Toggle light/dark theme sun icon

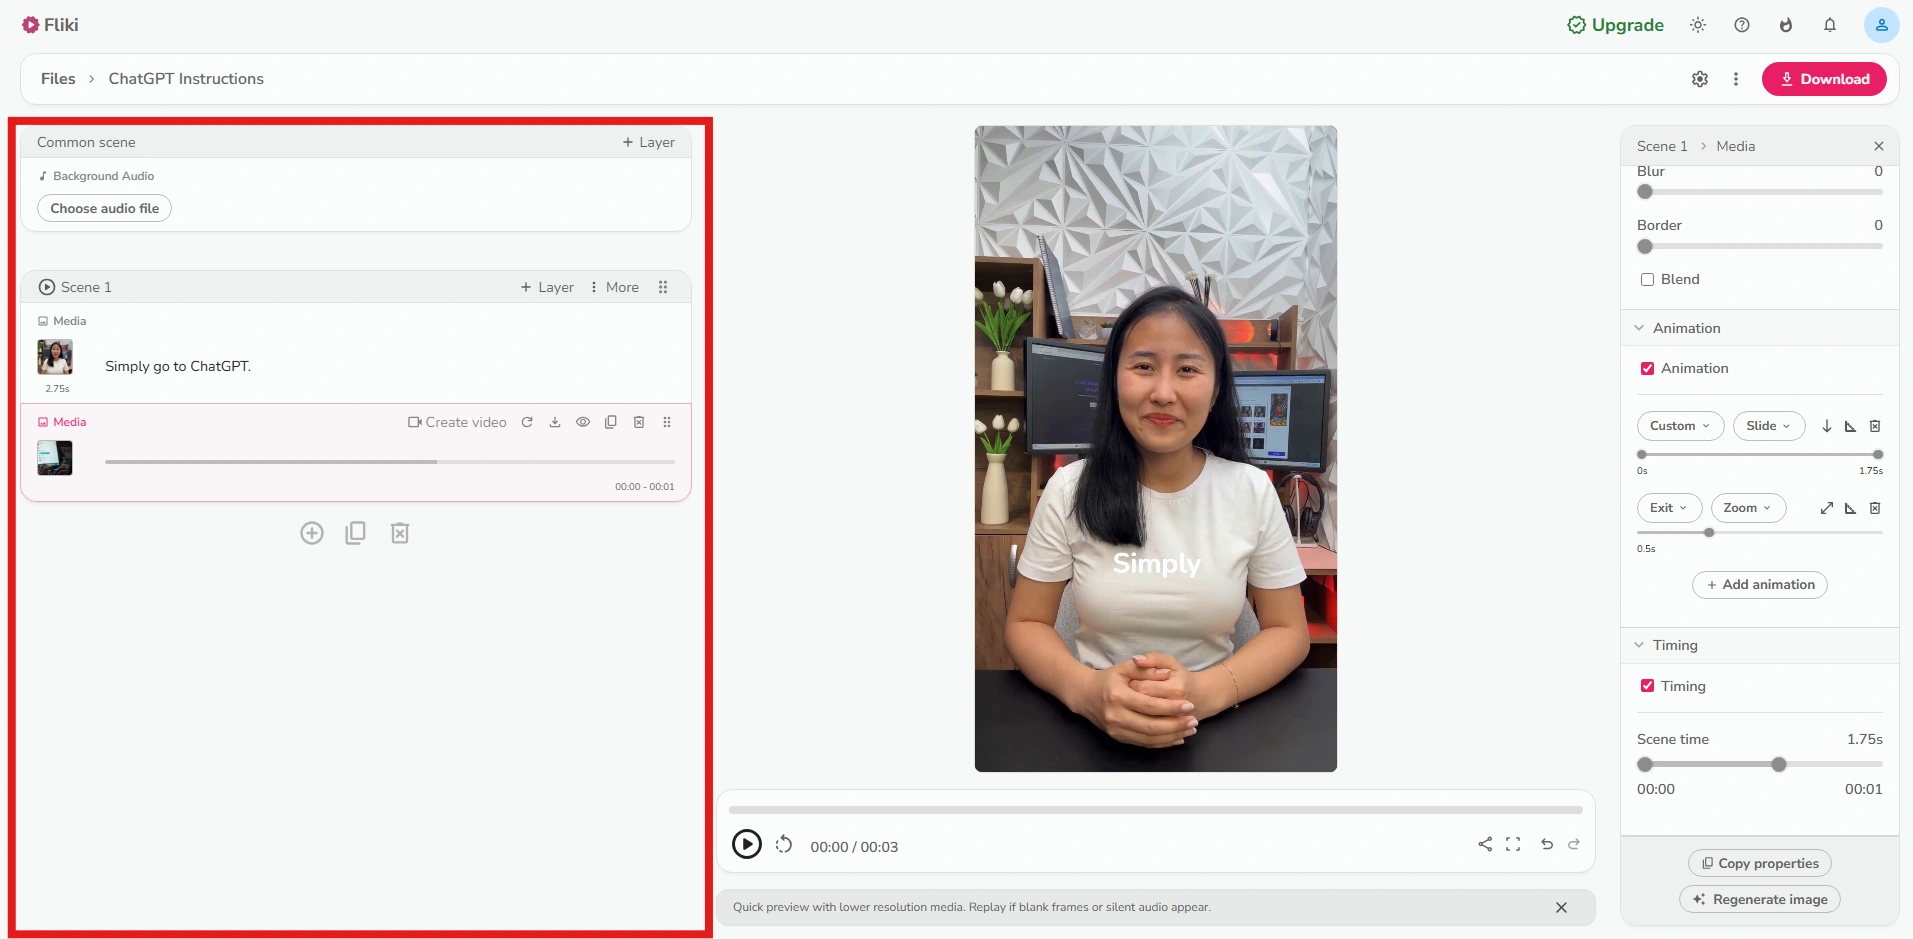[1698, 25]
